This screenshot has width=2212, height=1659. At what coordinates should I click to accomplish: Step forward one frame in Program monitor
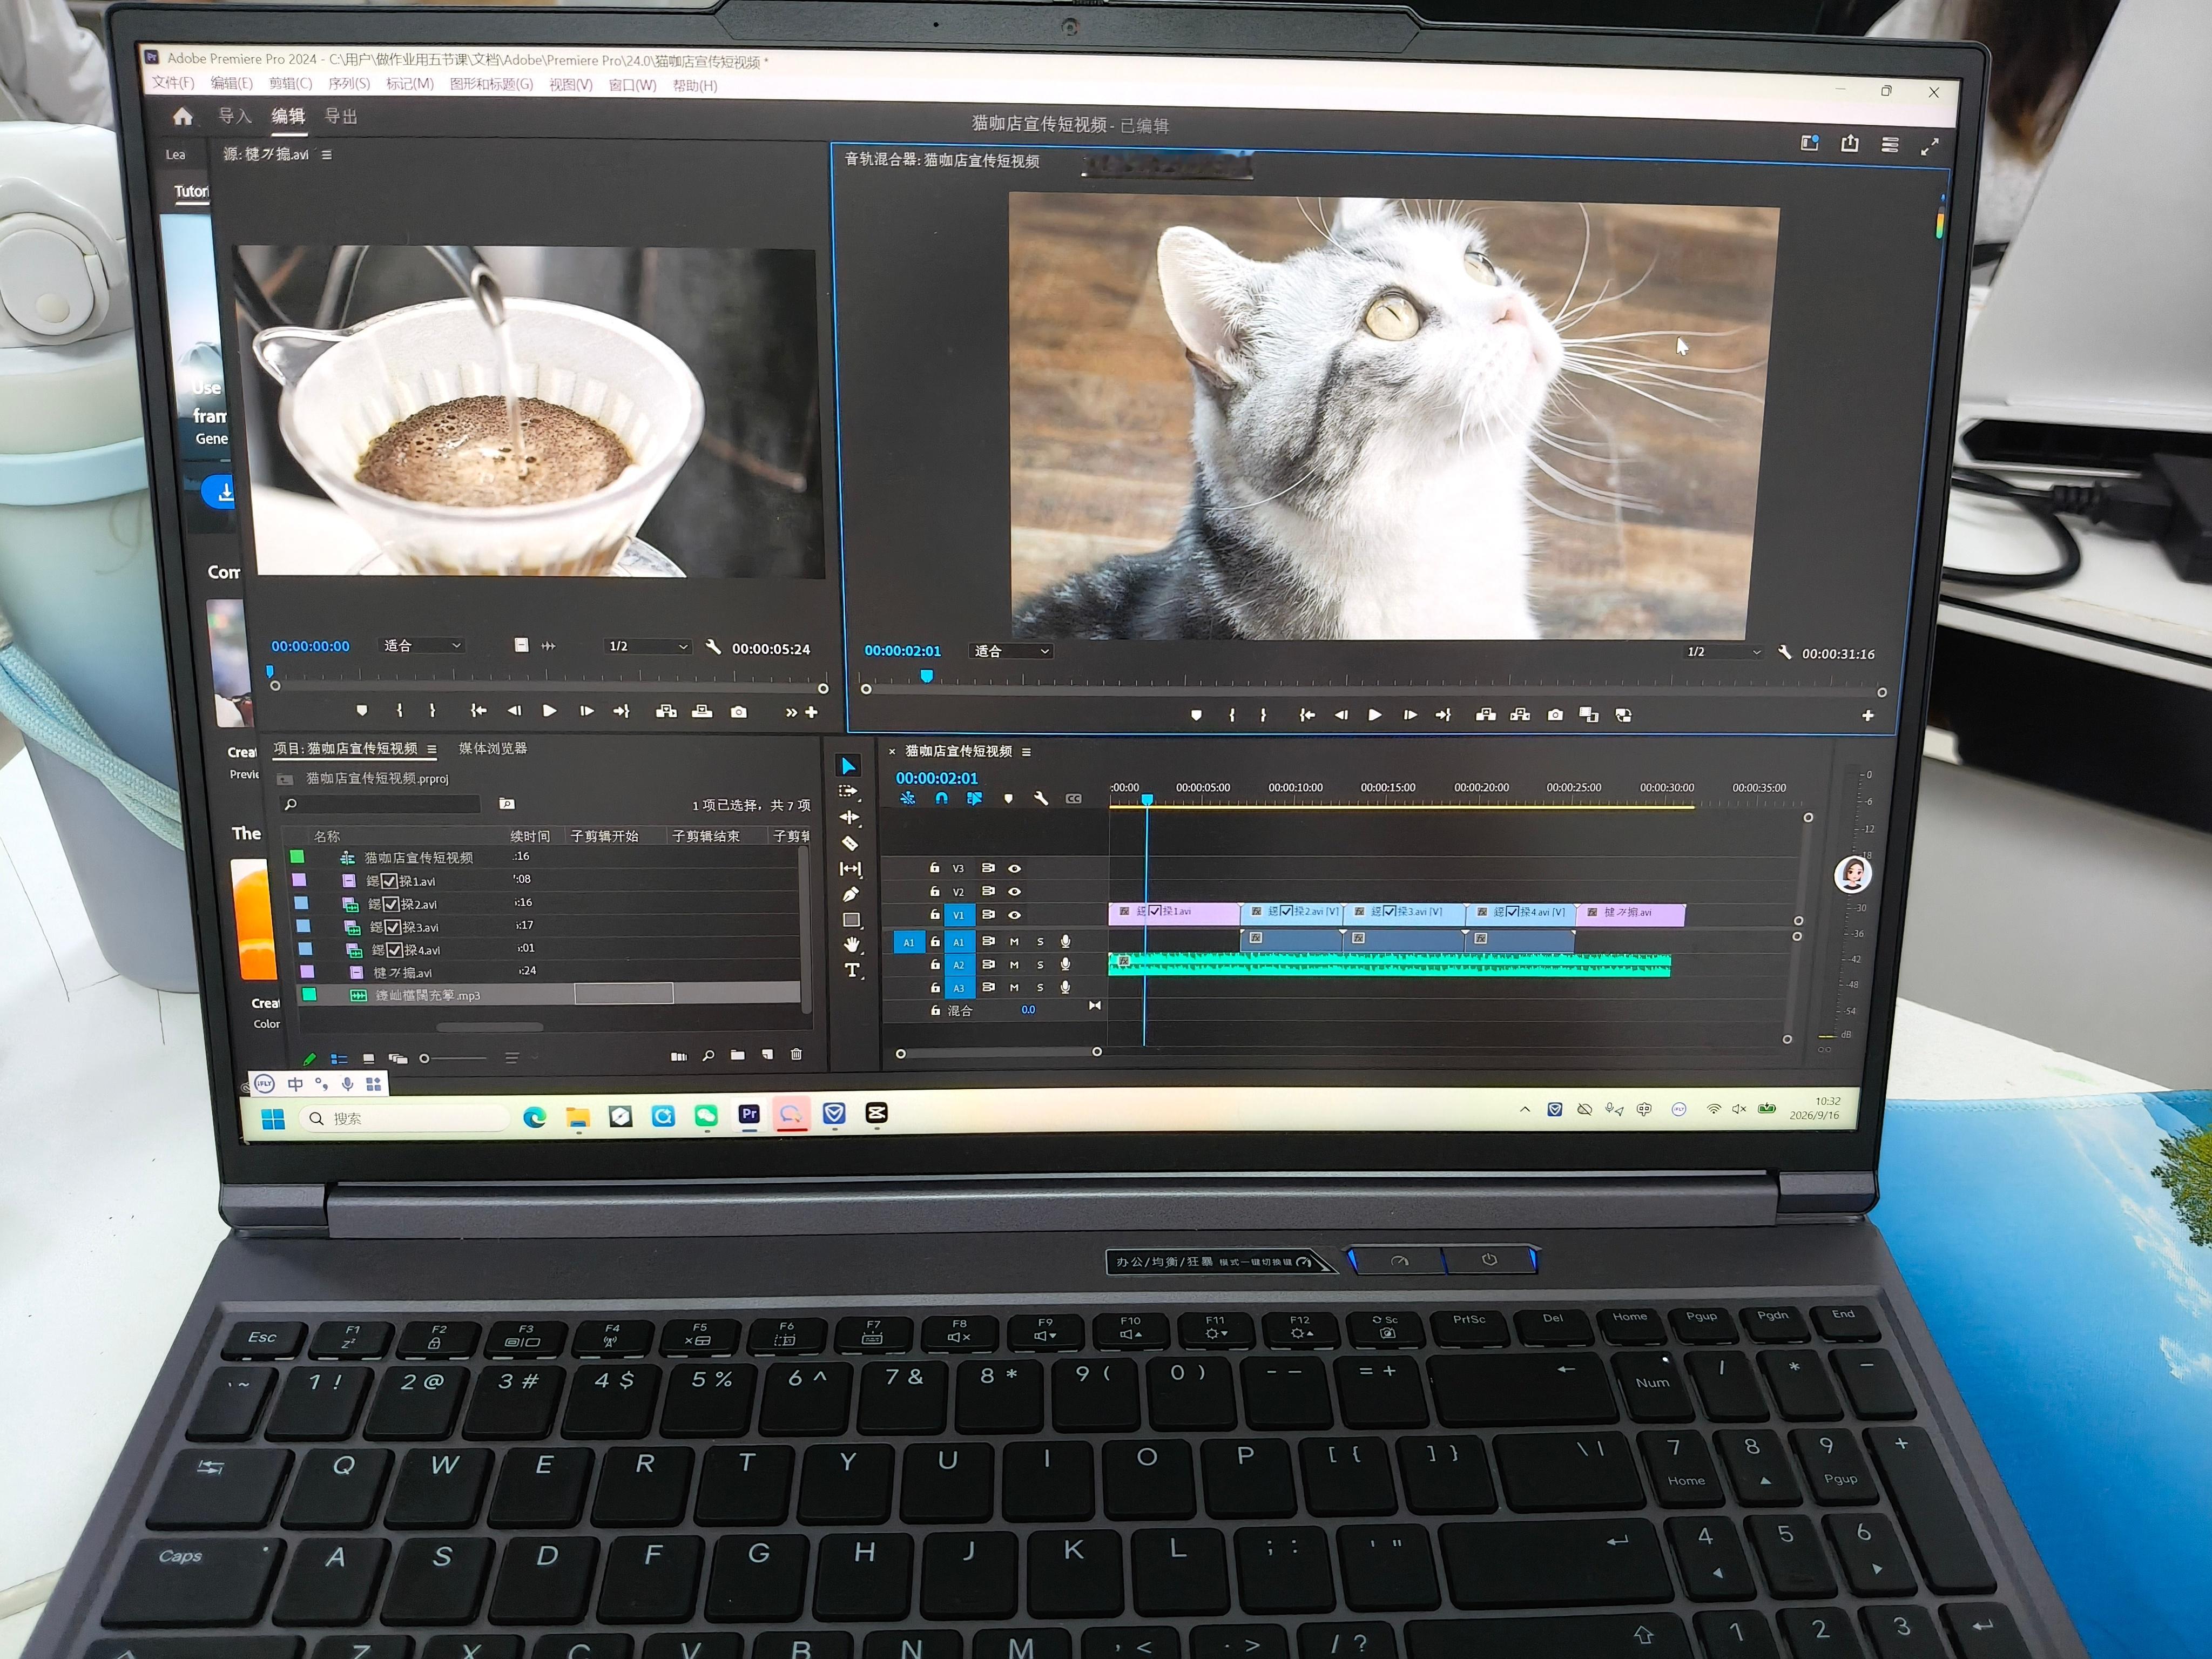[1410, 715]
